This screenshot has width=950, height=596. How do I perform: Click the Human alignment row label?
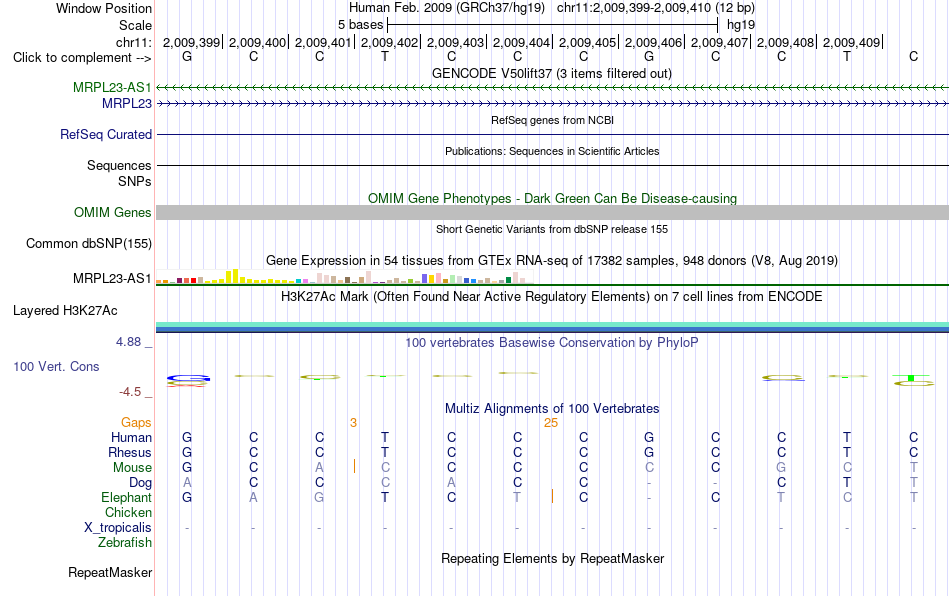point(131,437)
